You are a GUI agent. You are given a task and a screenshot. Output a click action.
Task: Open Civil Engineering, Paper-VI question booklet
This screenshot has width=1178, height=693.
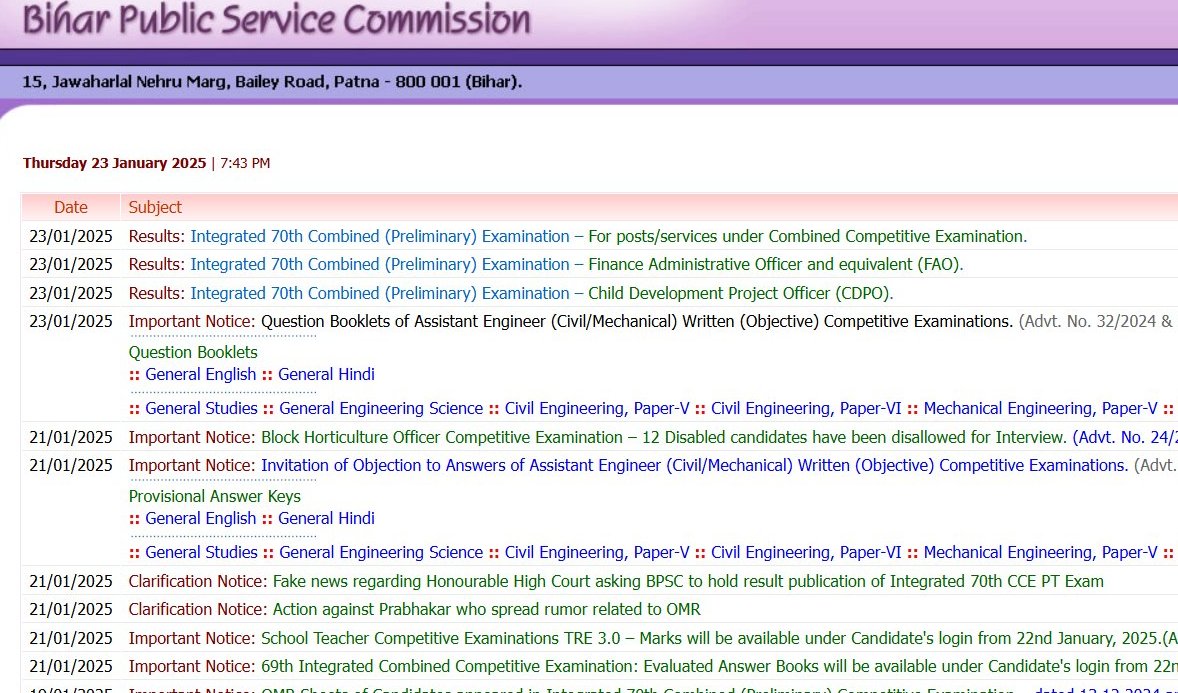pyautogui.click(x=806, y=408)
